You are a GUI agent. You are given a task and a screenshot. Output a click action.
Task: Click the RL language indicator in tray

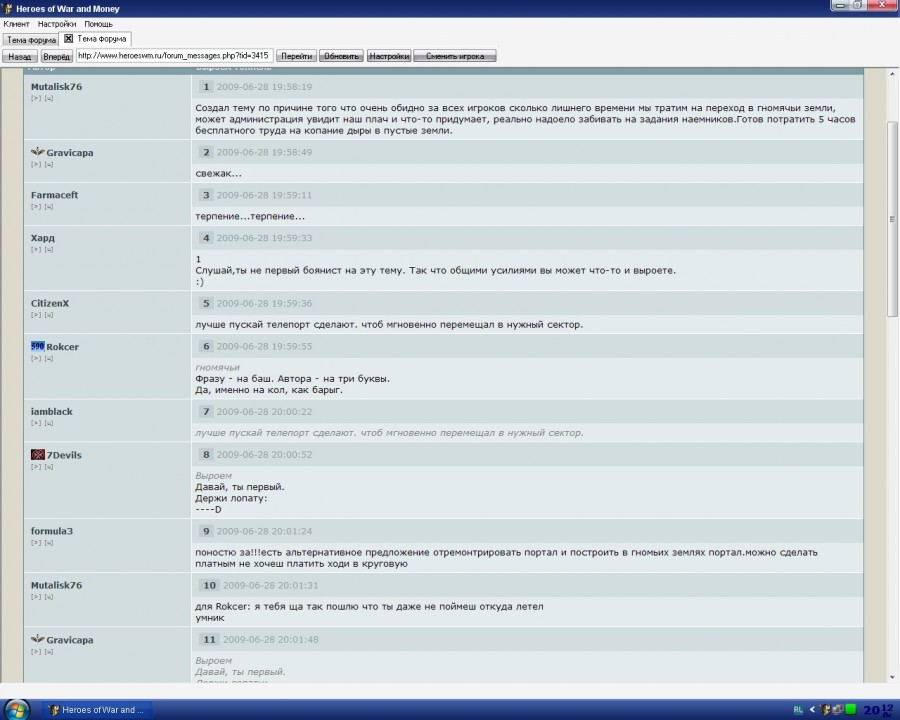pyautogui.click(x=798, y=710)
